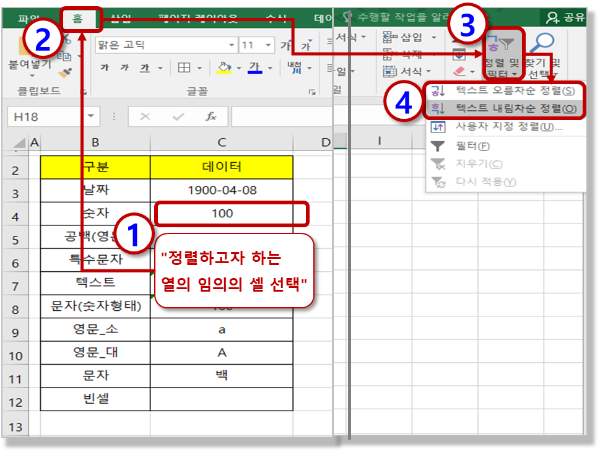Click the fx insert function icon
600x452 pixels.
click(x=211, y=116)
